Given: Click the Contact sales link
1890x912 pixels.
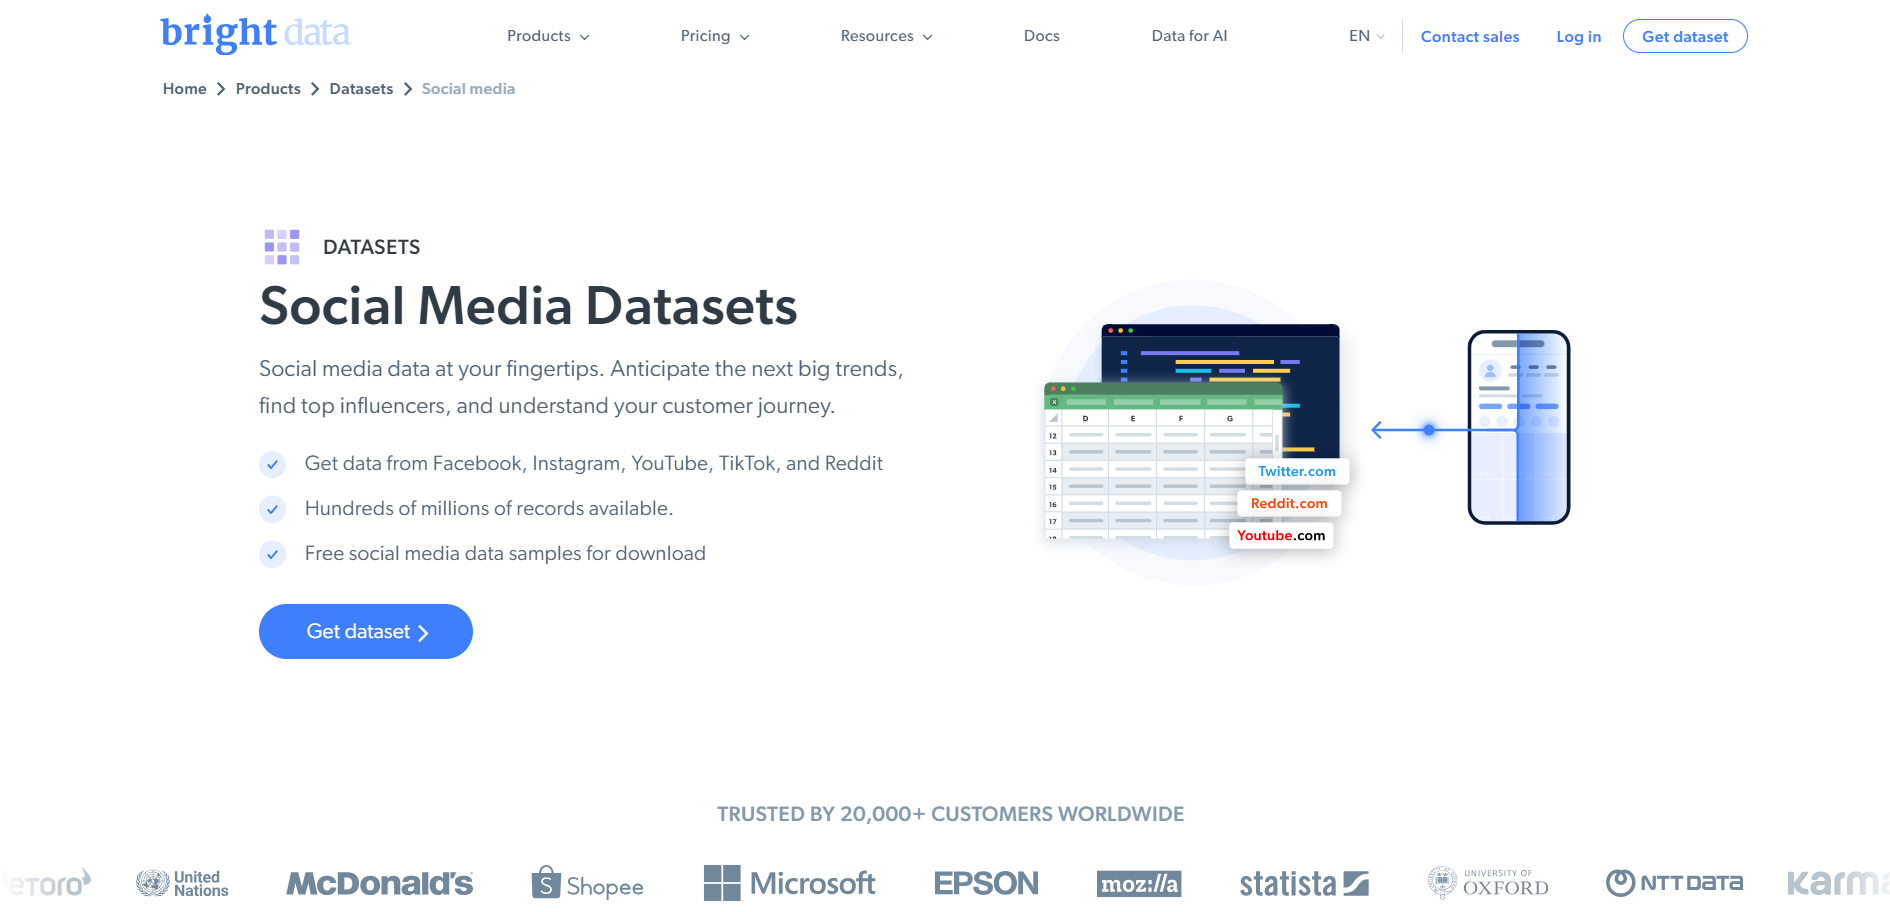Looking at the screenshot, I should click(1470, 36).
